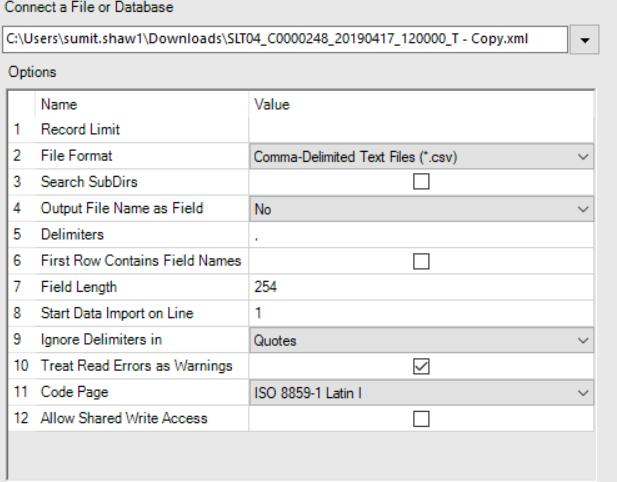Viewport: 617px width, 482px height.
Task: Select the Value column header
Action: pos(272,104)
